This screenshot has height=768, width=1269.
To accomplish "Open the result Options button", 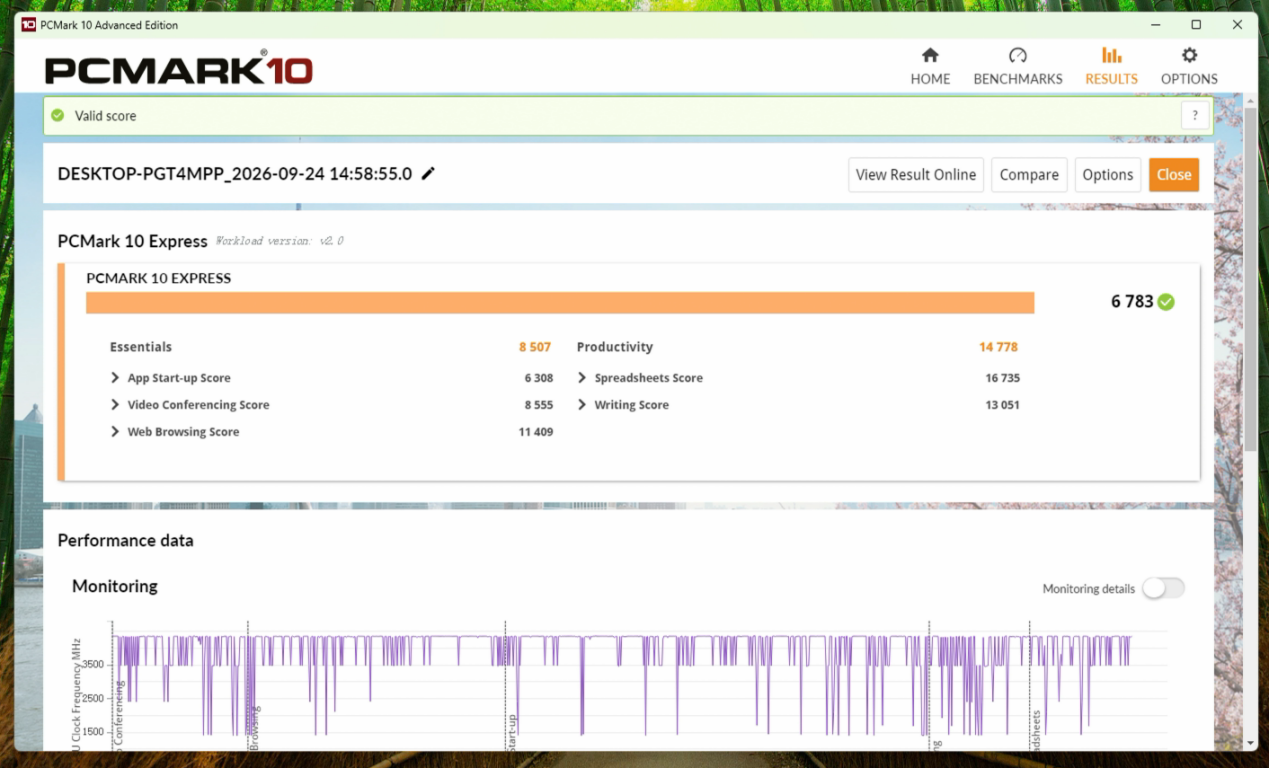I will click(x=1108, y=175).
